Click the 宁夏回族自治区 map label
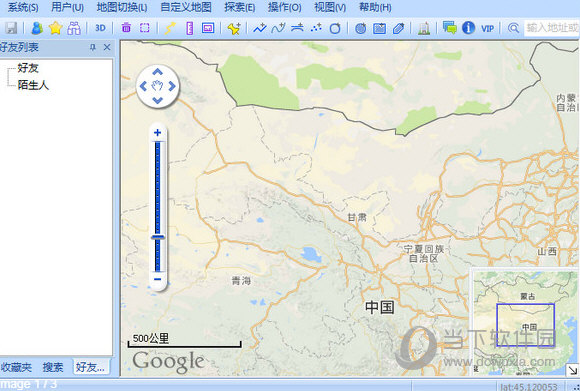This screenshot has height=391, width=580. [x=424, y=253]
